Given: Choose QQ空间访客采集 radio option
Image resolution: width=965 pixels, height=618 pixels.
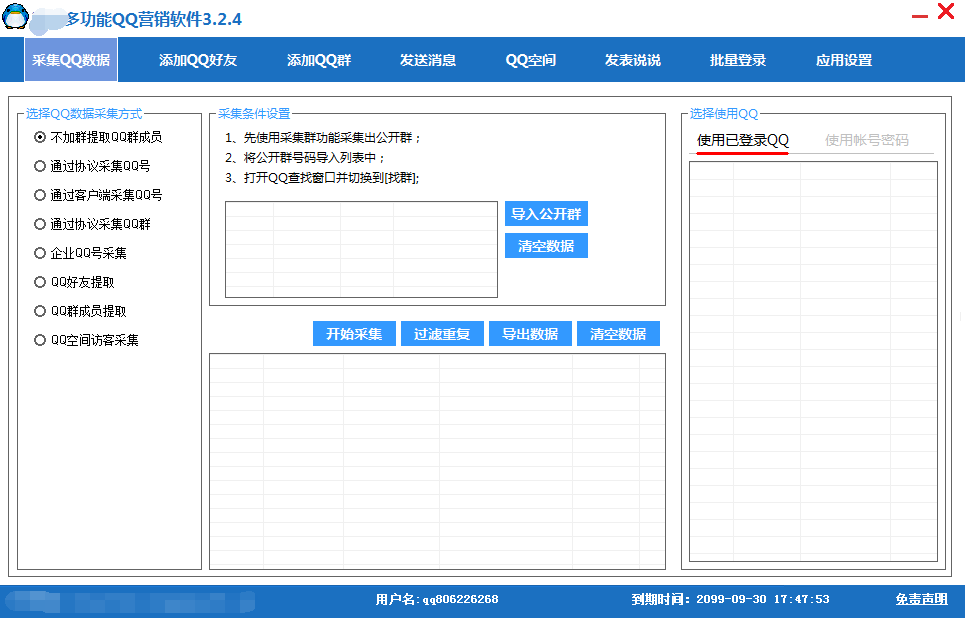Looking at the screenshot, I should (87, 340).
